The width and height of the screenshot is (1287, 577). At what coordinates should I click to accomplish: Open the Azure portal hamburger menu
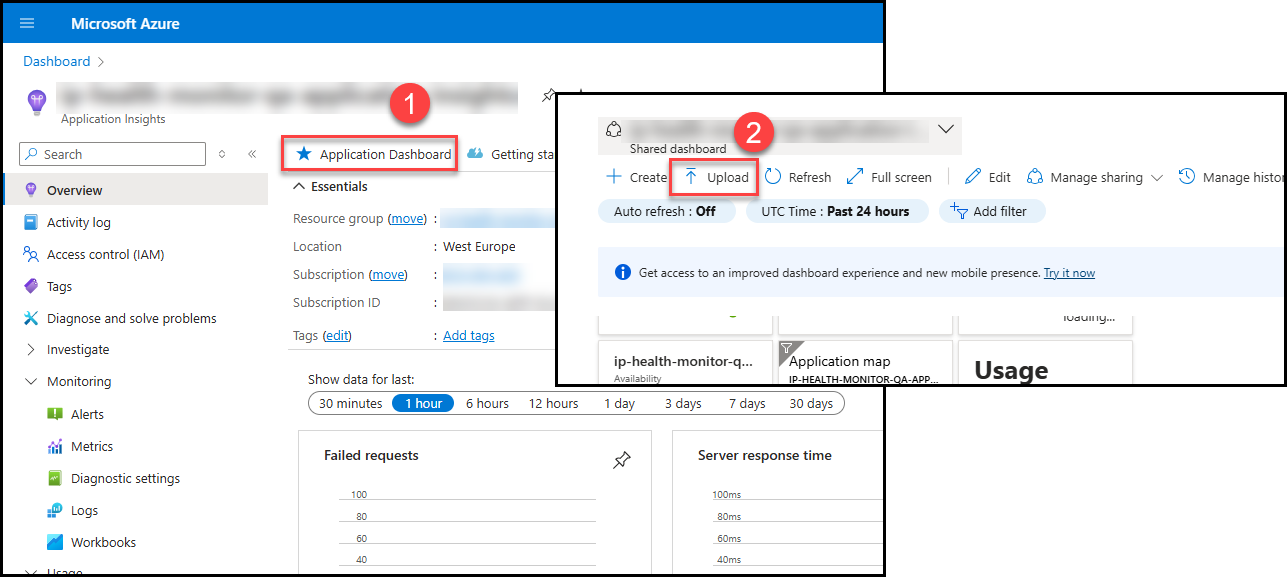27,23
